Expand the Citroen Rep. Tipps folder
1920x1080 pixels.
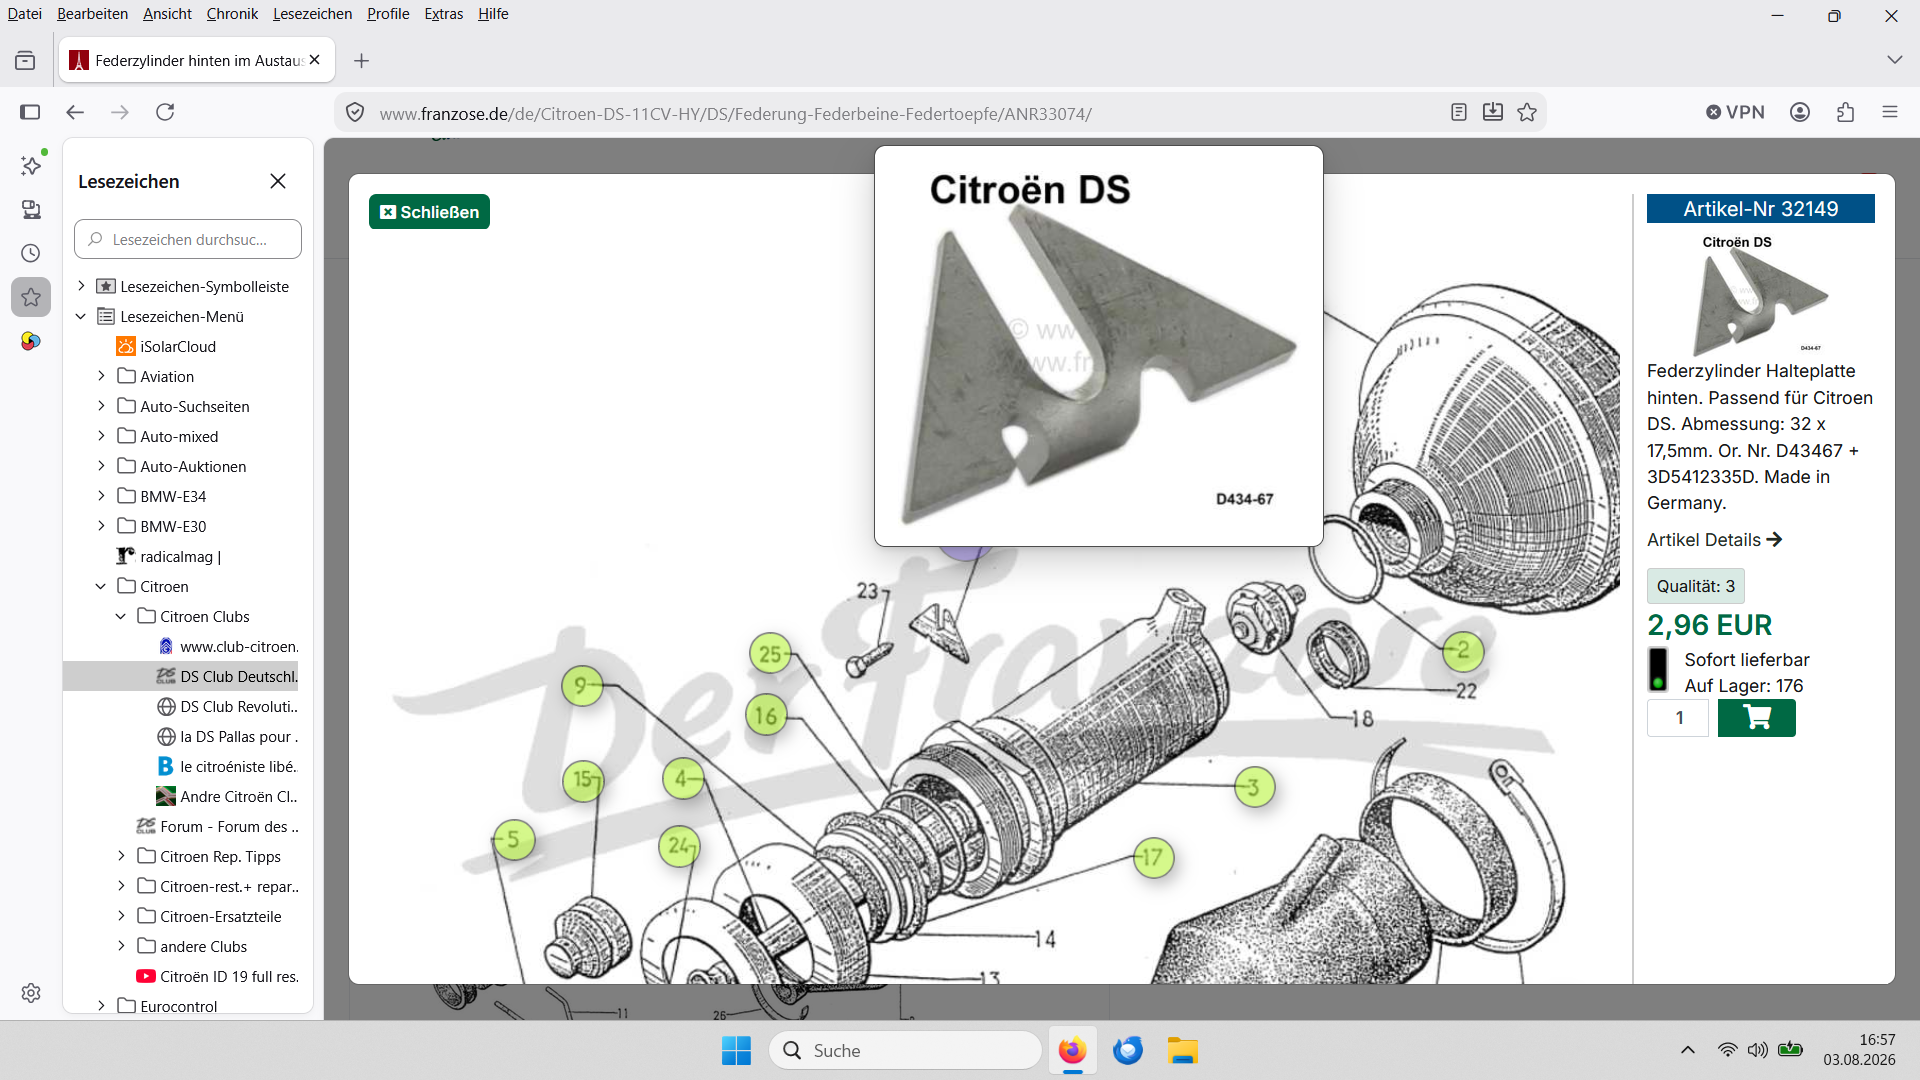[x=121, y=856]
